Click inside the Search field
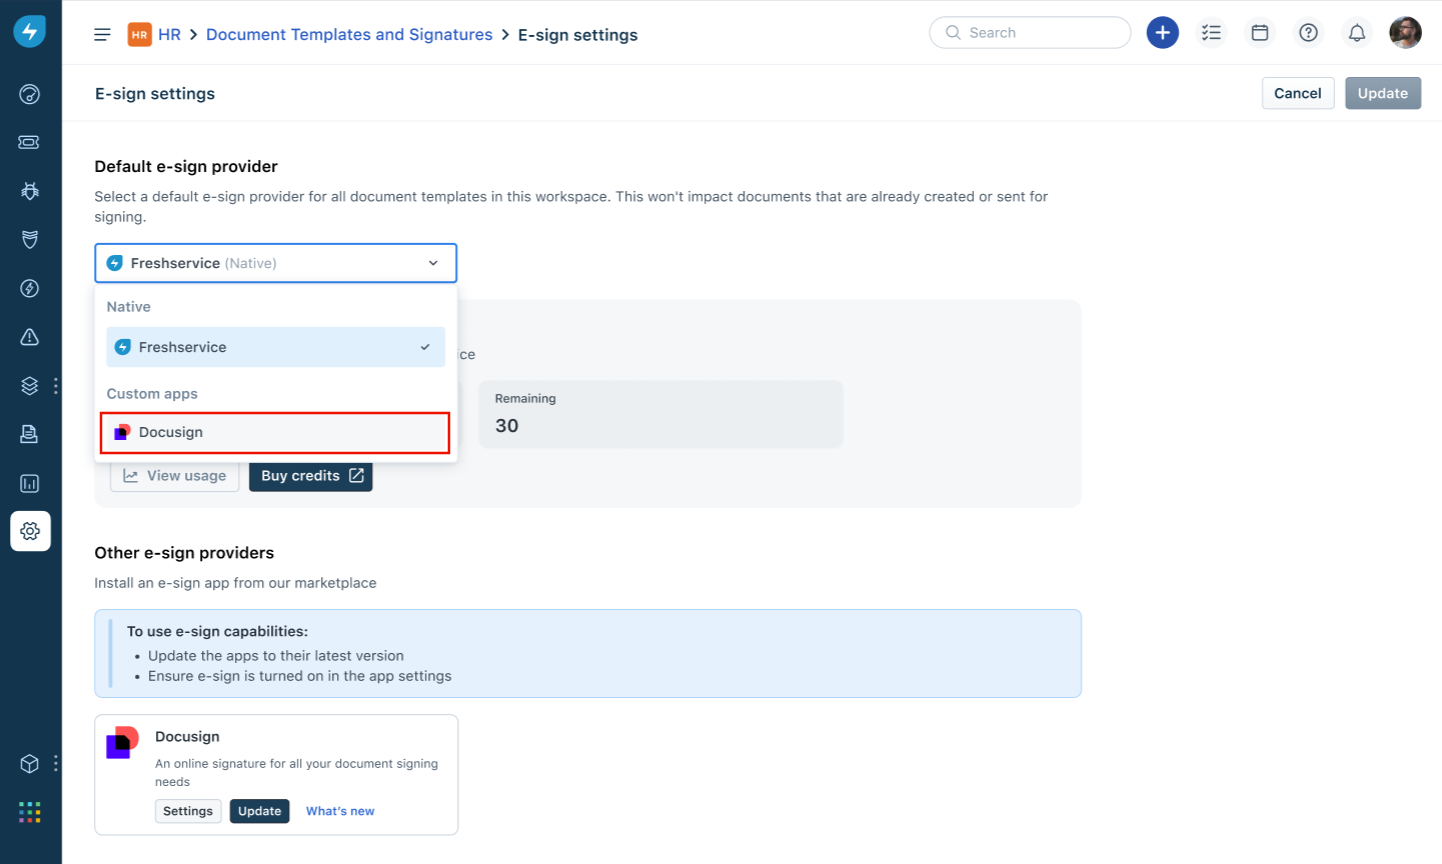Viewport: 1442px width, 864px height. 1030,33
